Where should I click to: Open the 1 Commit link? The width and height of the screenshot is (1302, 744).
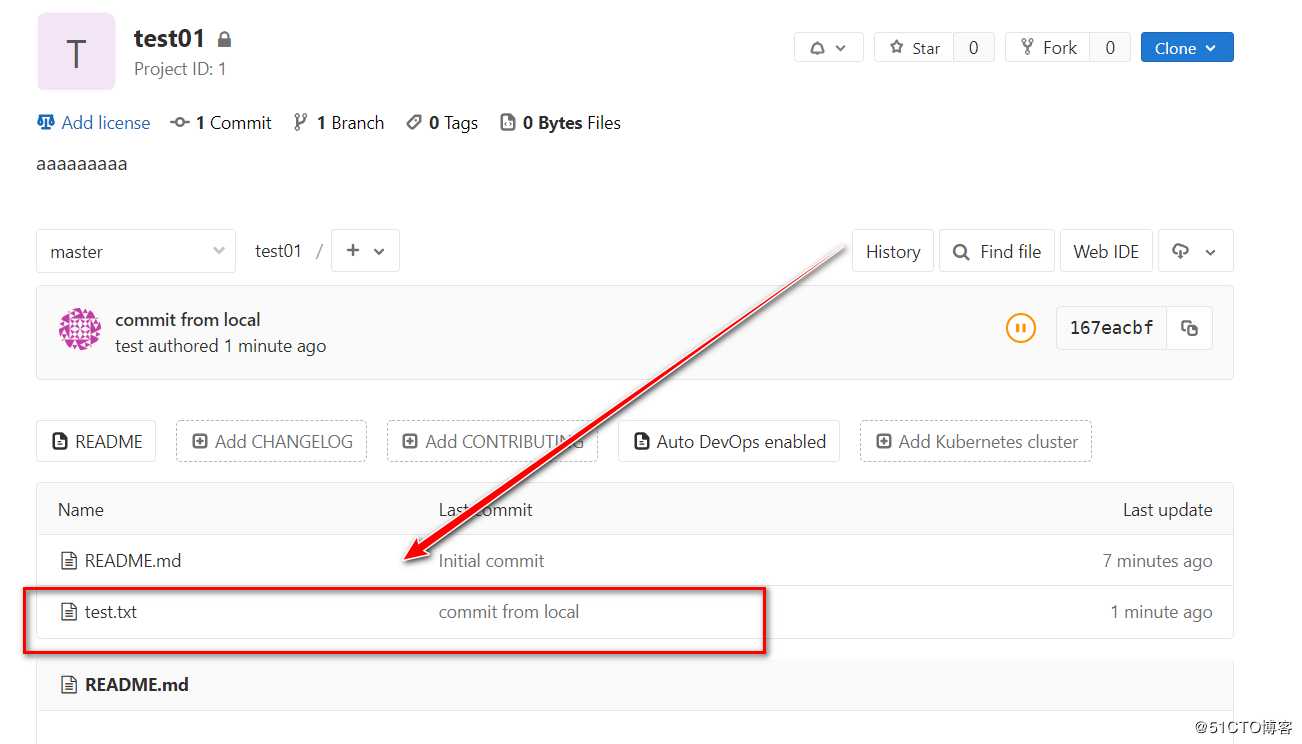pyautogui.click(x=221, y=123)
